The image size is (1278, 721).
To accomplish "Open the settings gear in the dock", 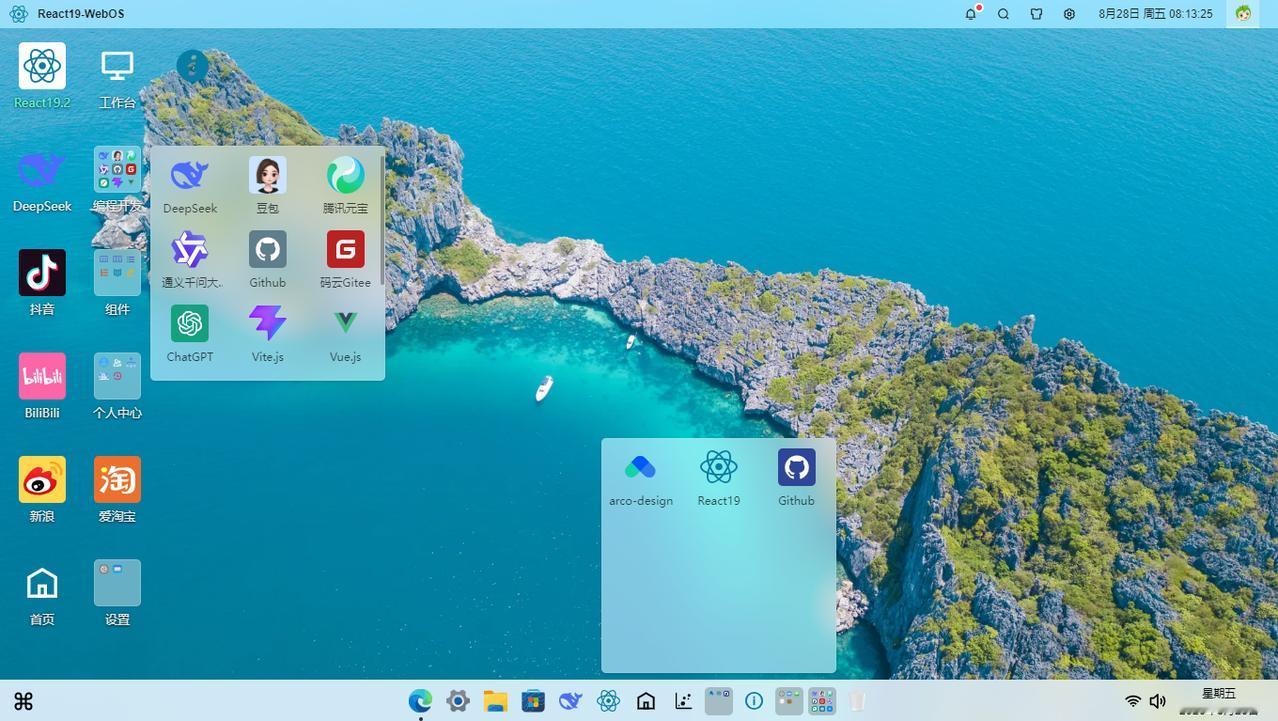I will coord(458,701).
